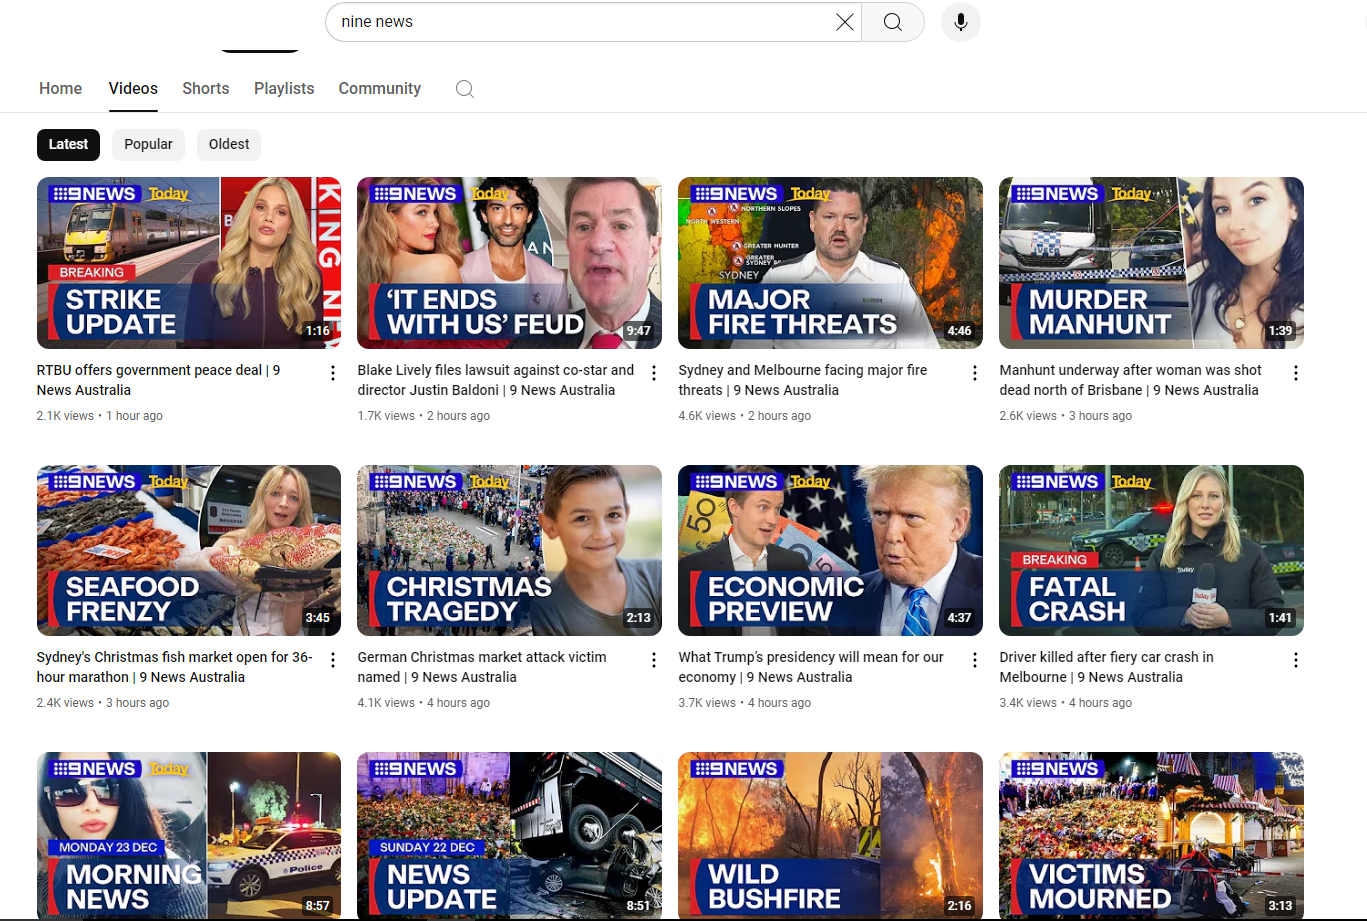This screenshot has width=1367, height=921.
Task: Play the SEAFOOD FRENZY thumbnail
Action: click(189, 550)
